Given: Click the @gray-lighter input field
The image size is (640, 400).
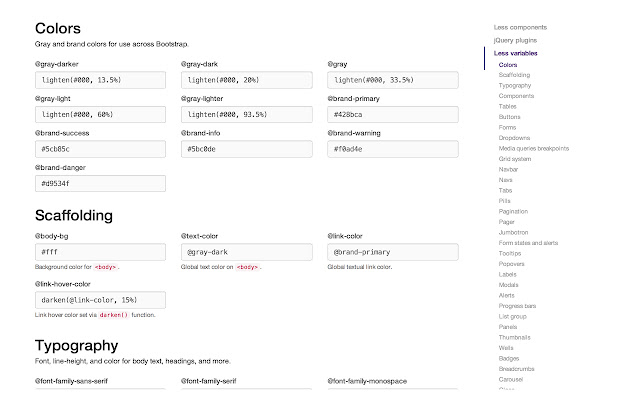Looking at the screenshot, I should point(247,114).
